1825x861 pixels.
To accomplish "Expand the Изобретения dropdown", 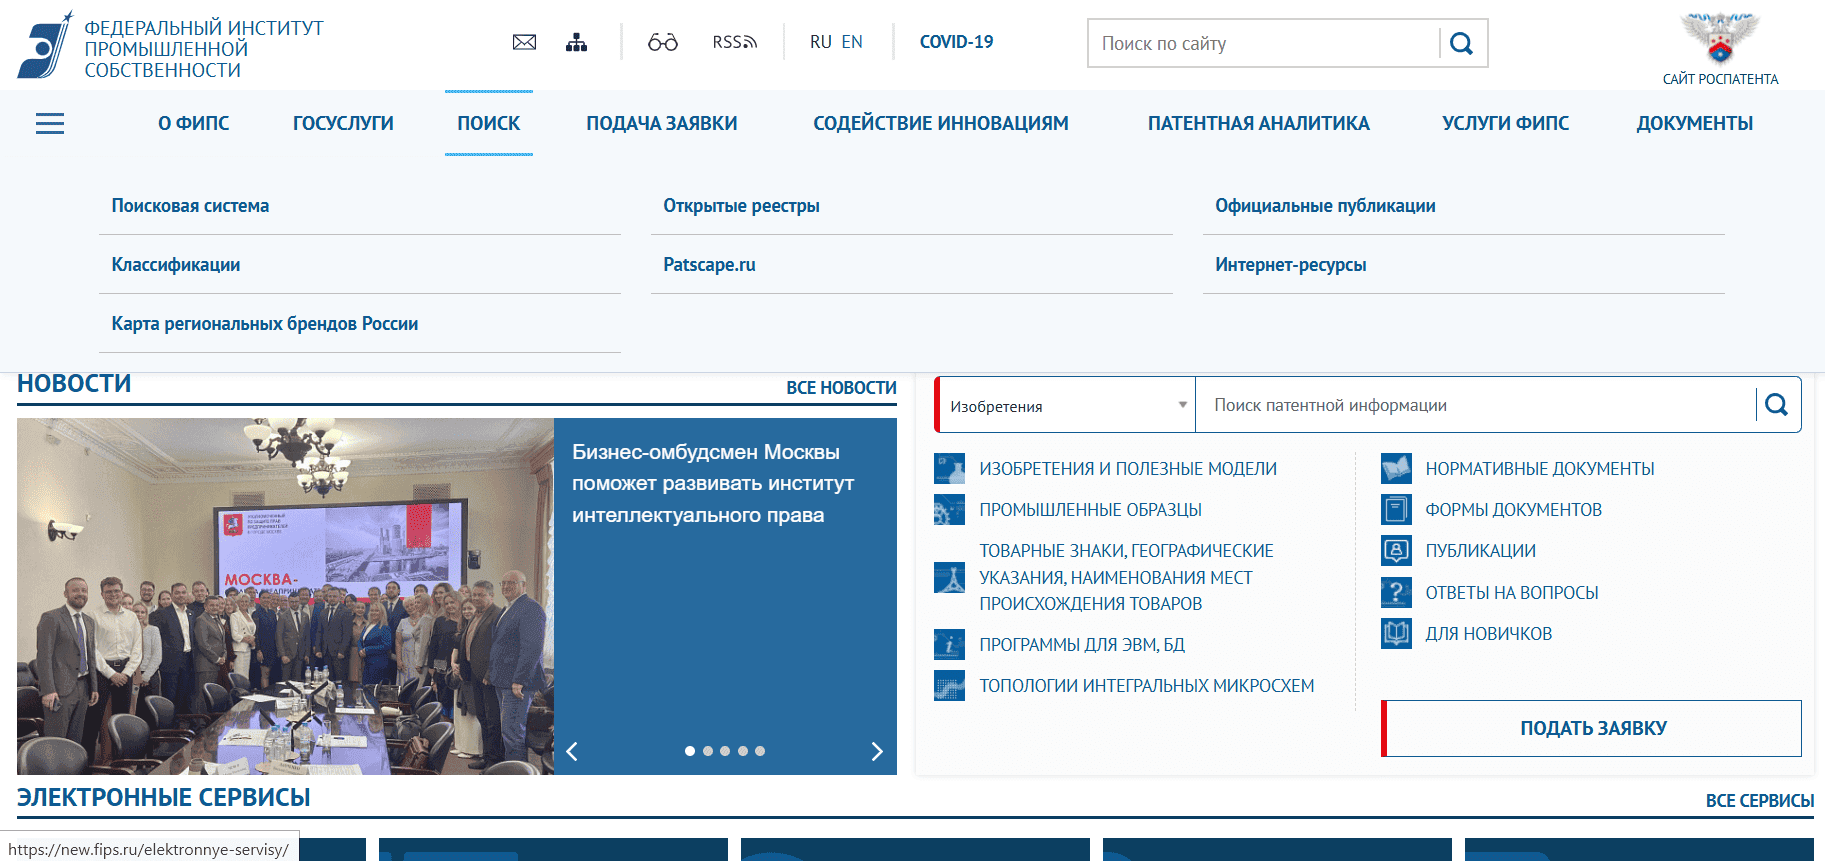I will [1066, 406].
